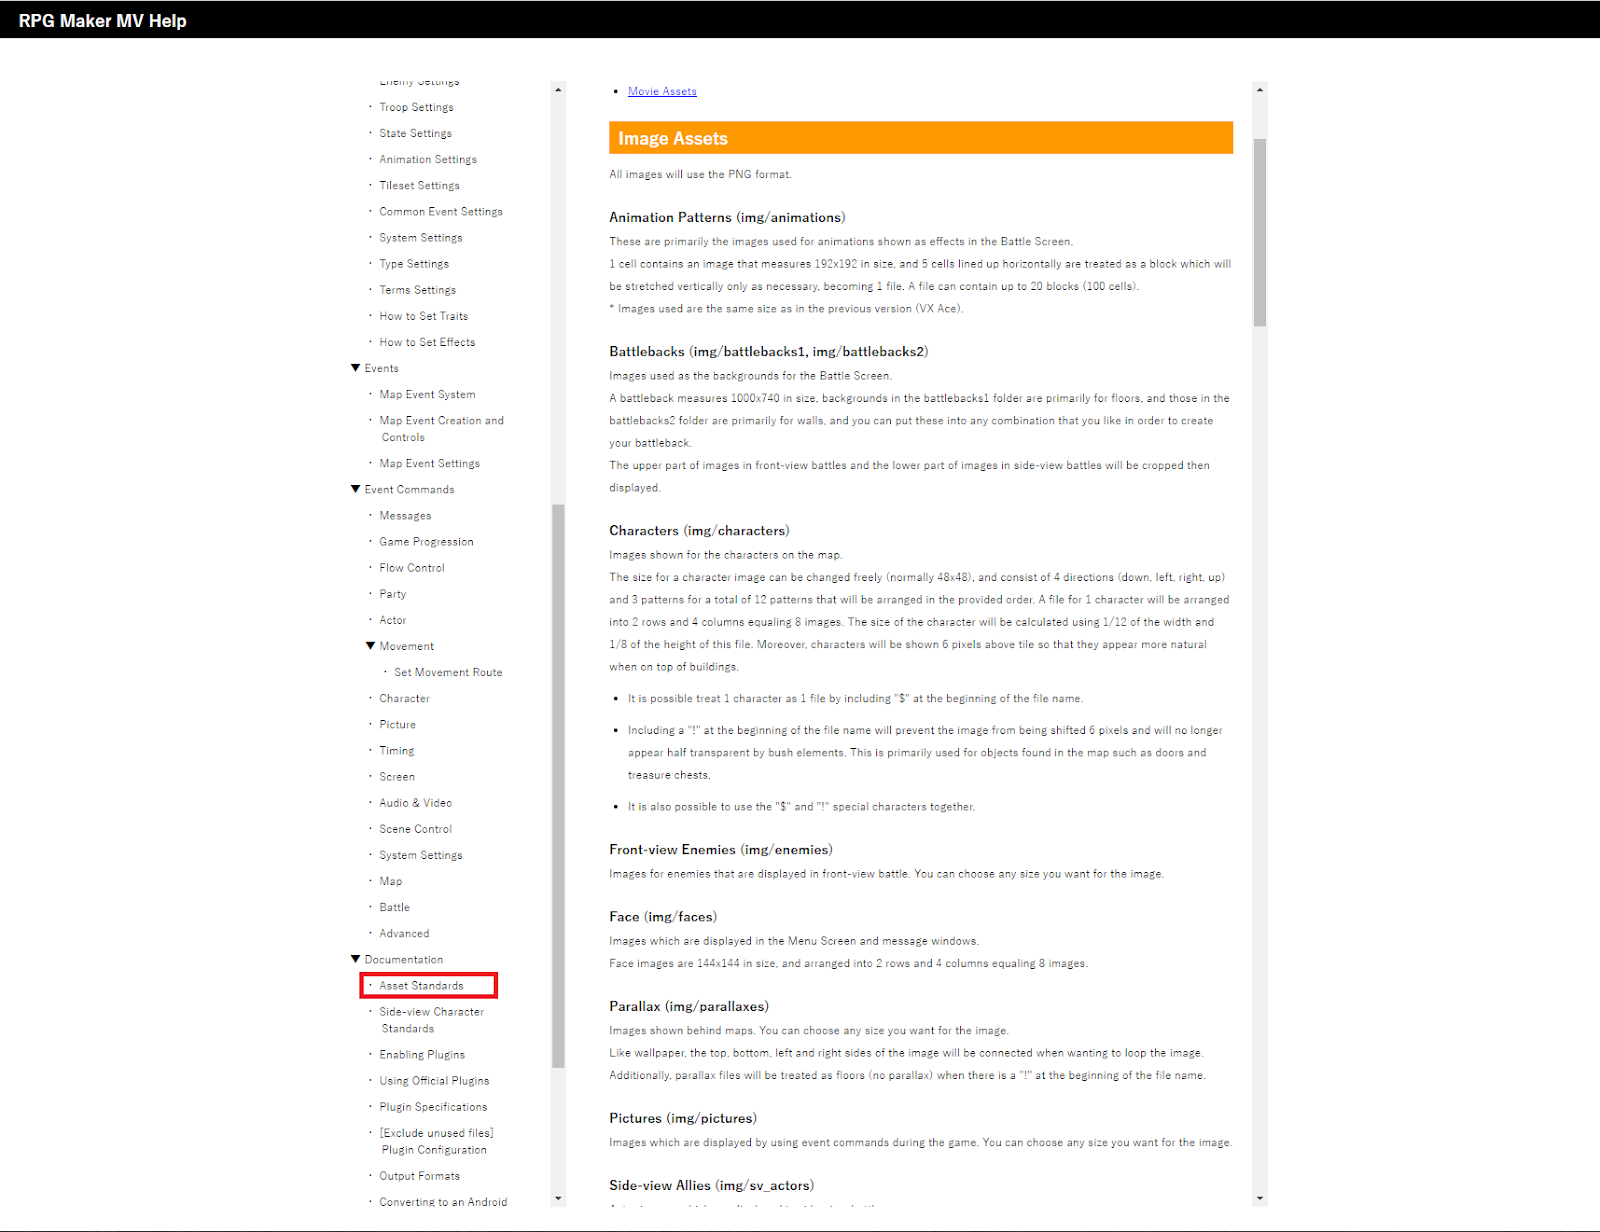
Task: Open Set Movement Route page
Action: [x=448, y=672]
